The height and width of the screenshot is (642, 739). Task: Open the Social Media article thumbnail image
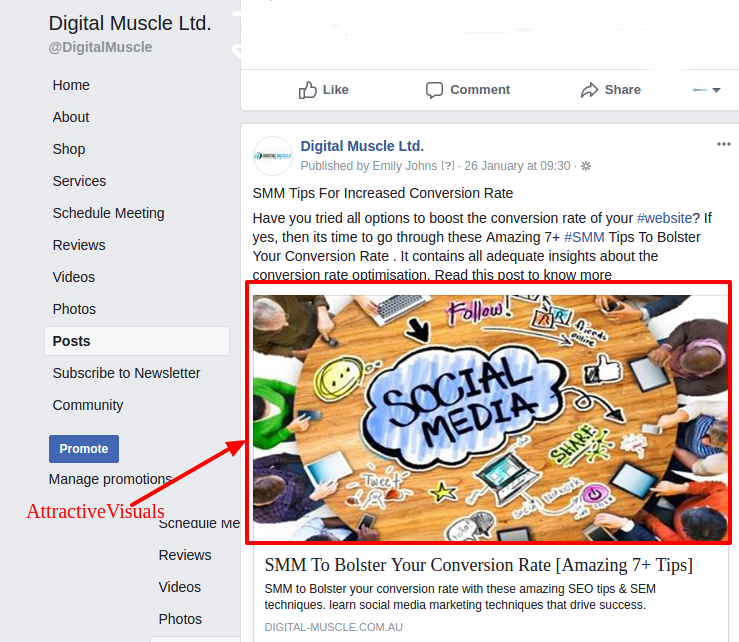(489, 418)
